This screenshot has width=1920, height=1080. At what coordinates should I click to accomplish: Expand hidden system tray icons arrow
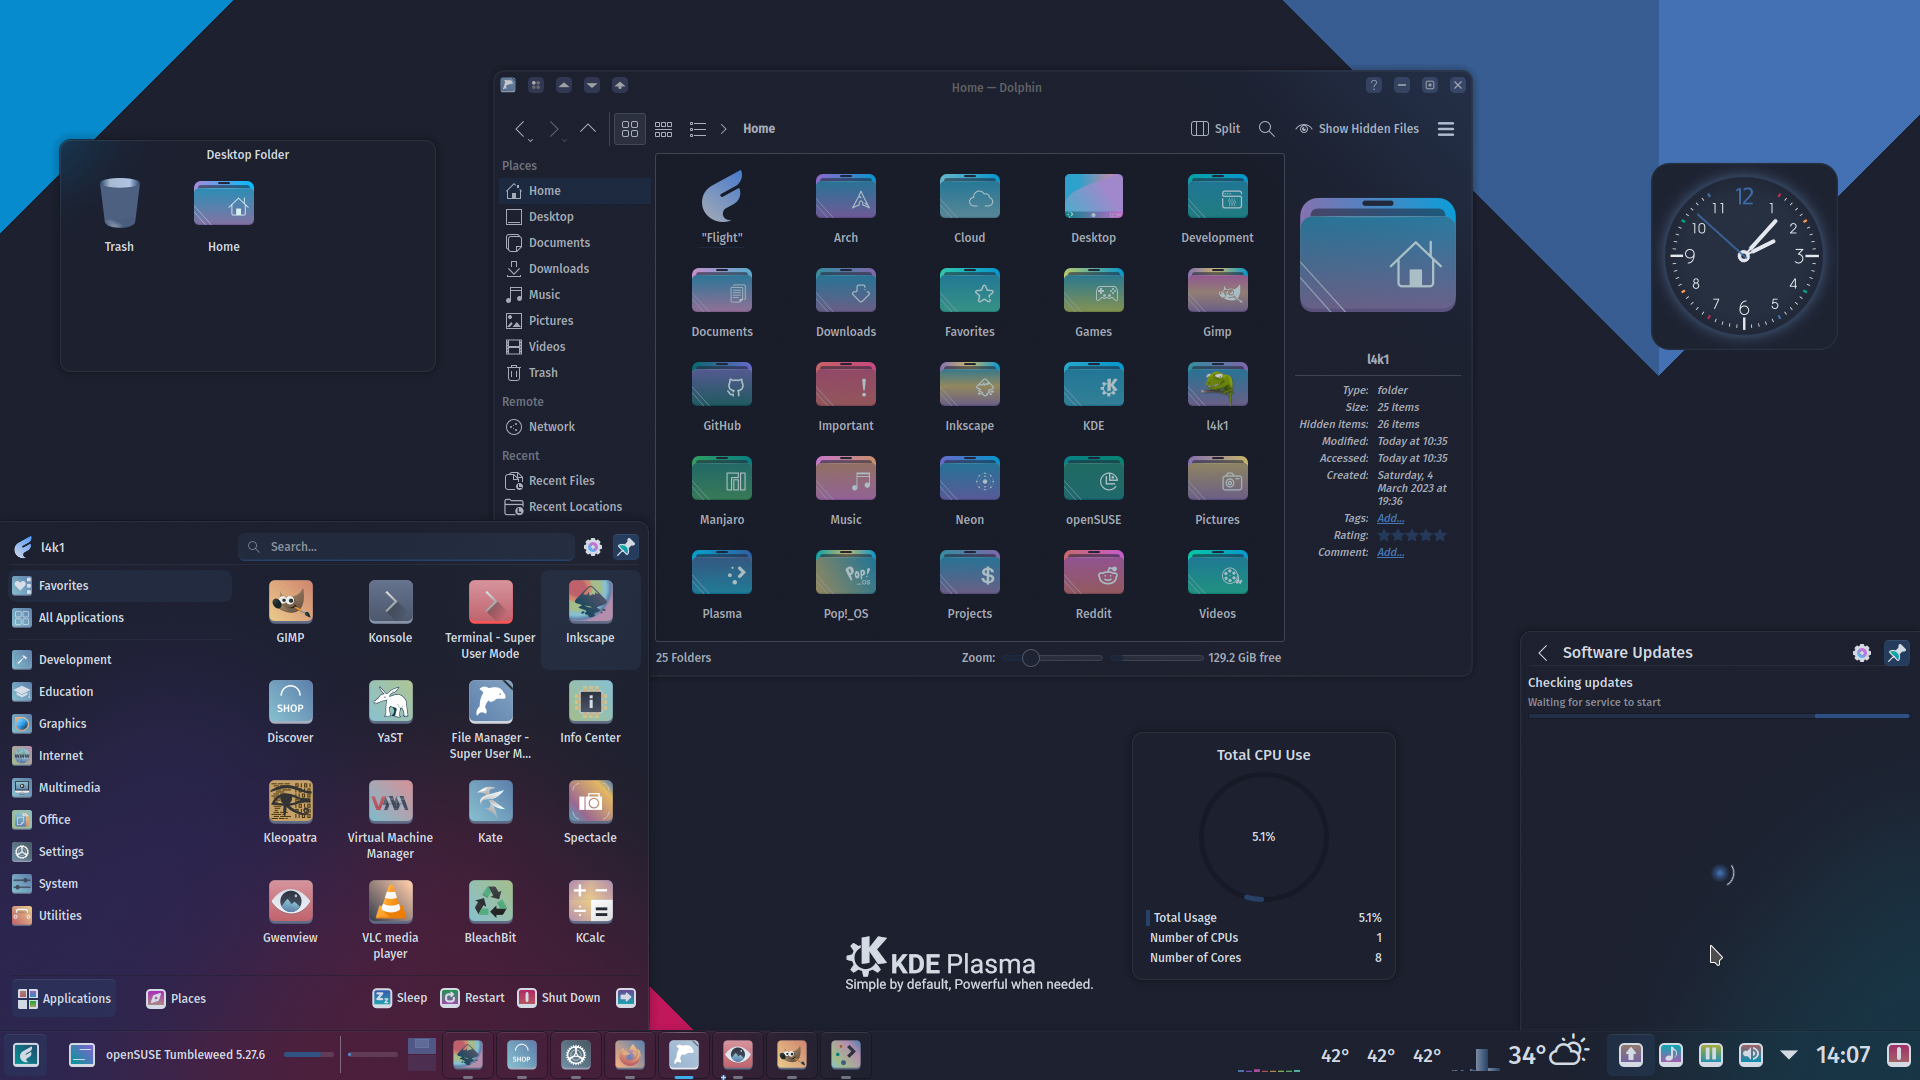pyautogui.click(x=1789, y=1054)
